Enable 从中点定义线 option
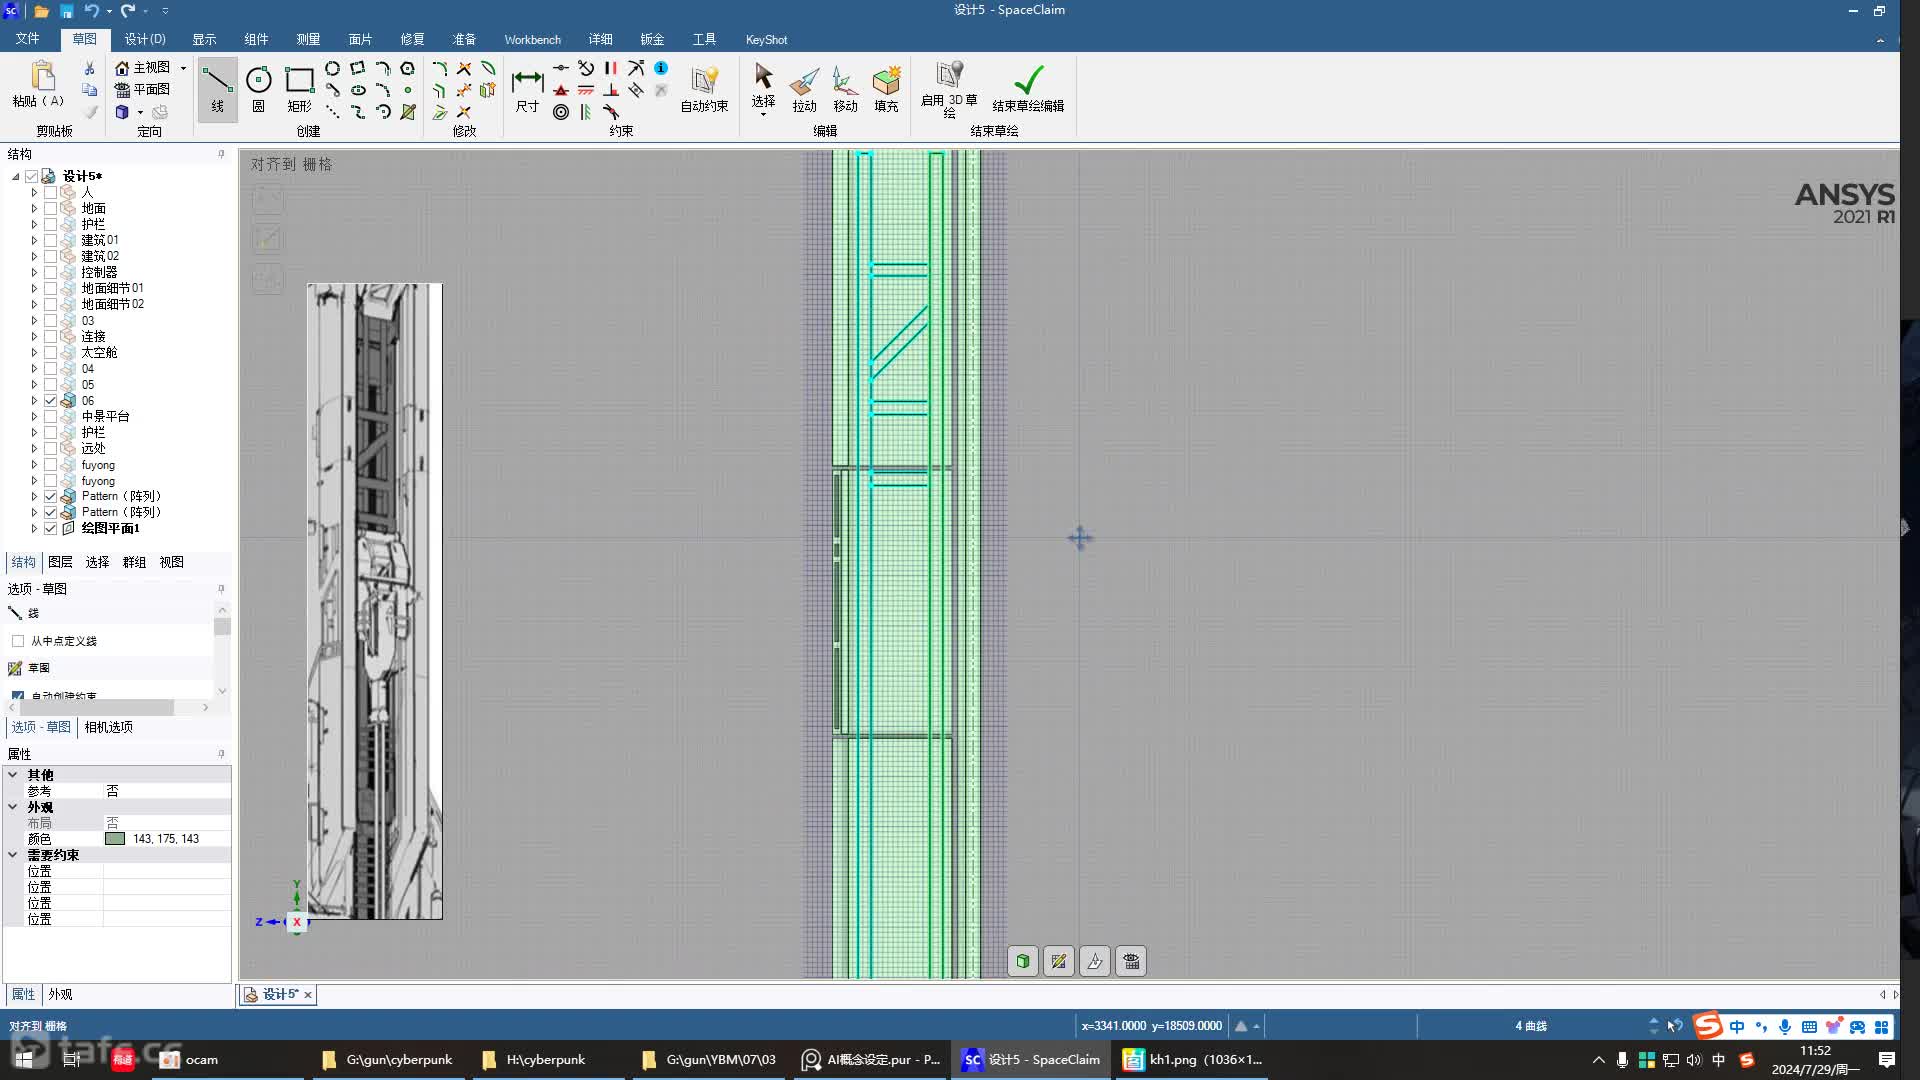1920x1080 pixels. pos(18,641)
